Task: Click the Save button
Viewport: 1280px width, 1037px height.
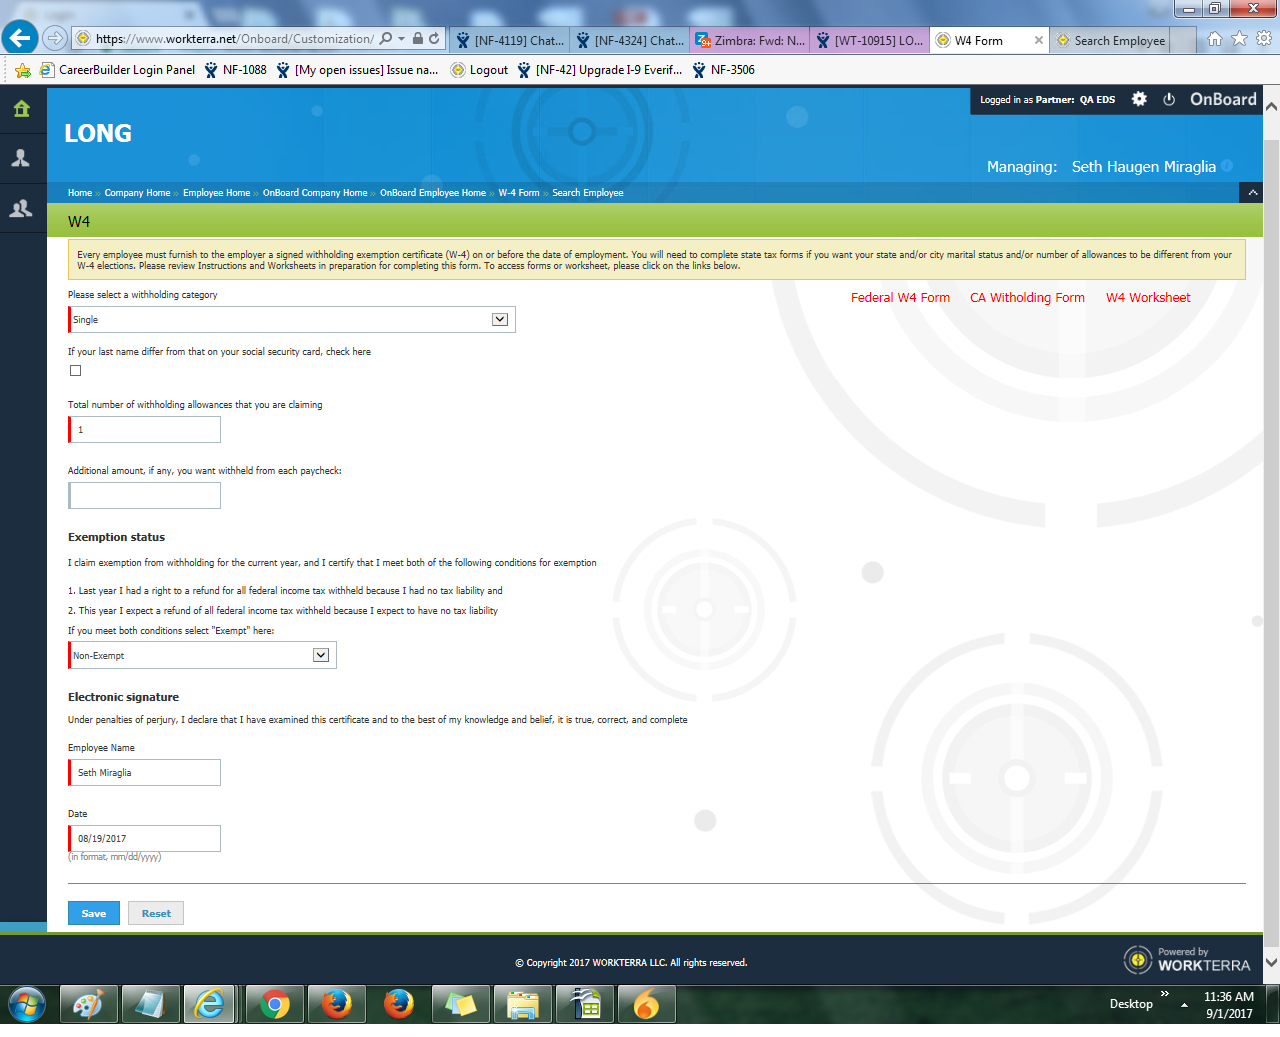Action: tap(93, 913)
